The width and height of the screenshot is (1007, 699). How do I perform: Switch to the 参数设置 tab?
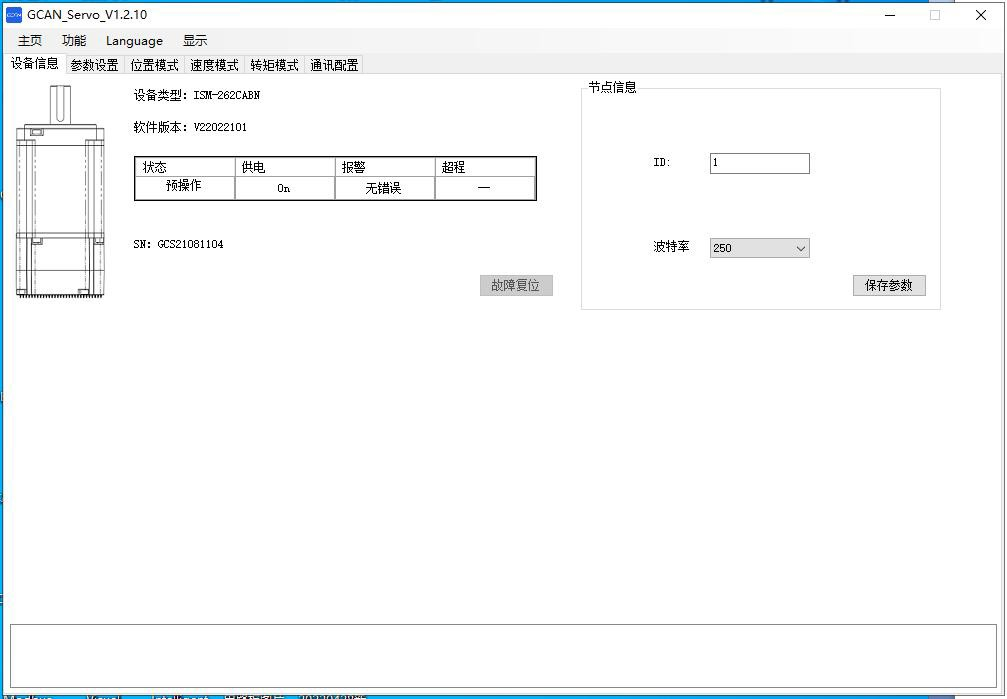94,65
